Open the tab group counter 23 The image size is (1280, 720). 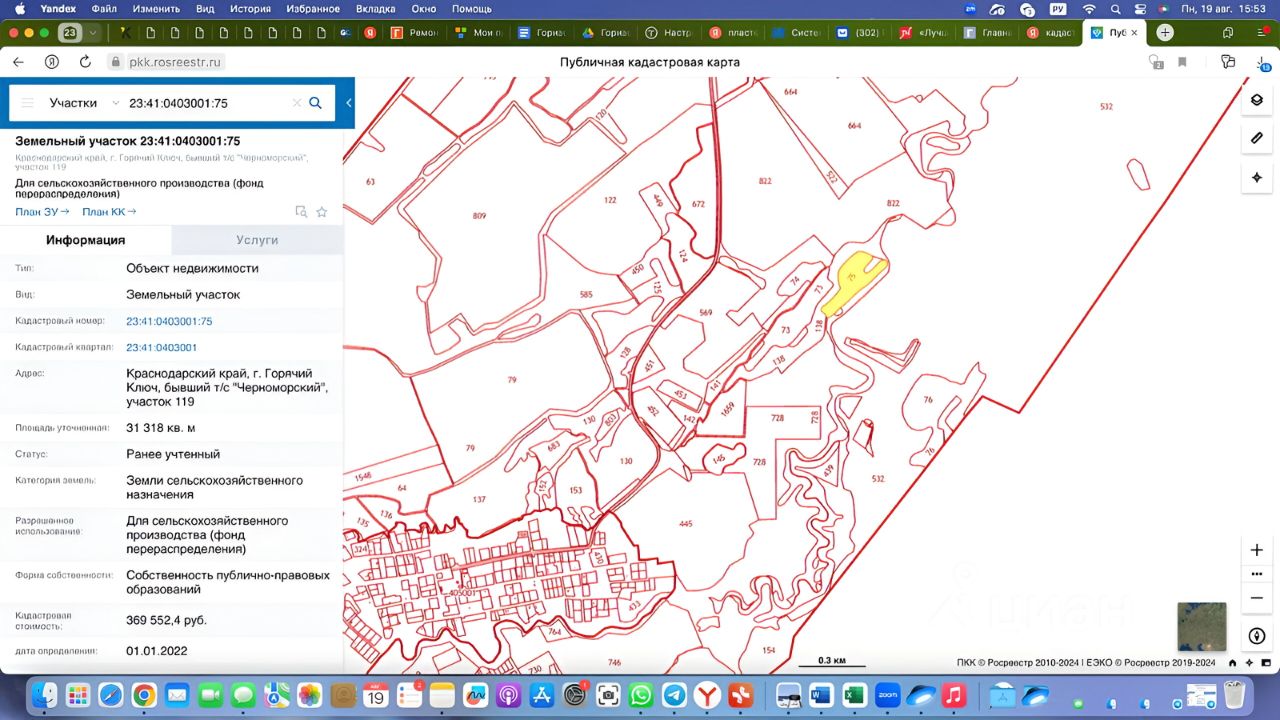click(x=69, y=33)
